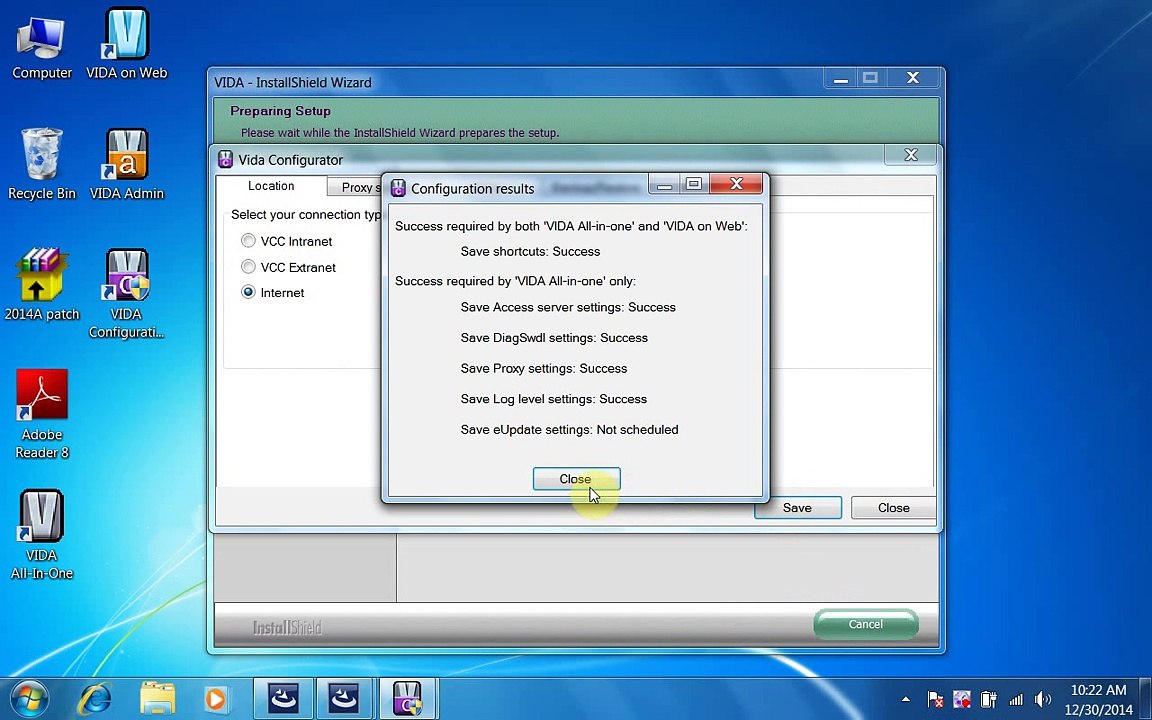
Task: Open the Windows Start menu
Action: tap(28, 699)
